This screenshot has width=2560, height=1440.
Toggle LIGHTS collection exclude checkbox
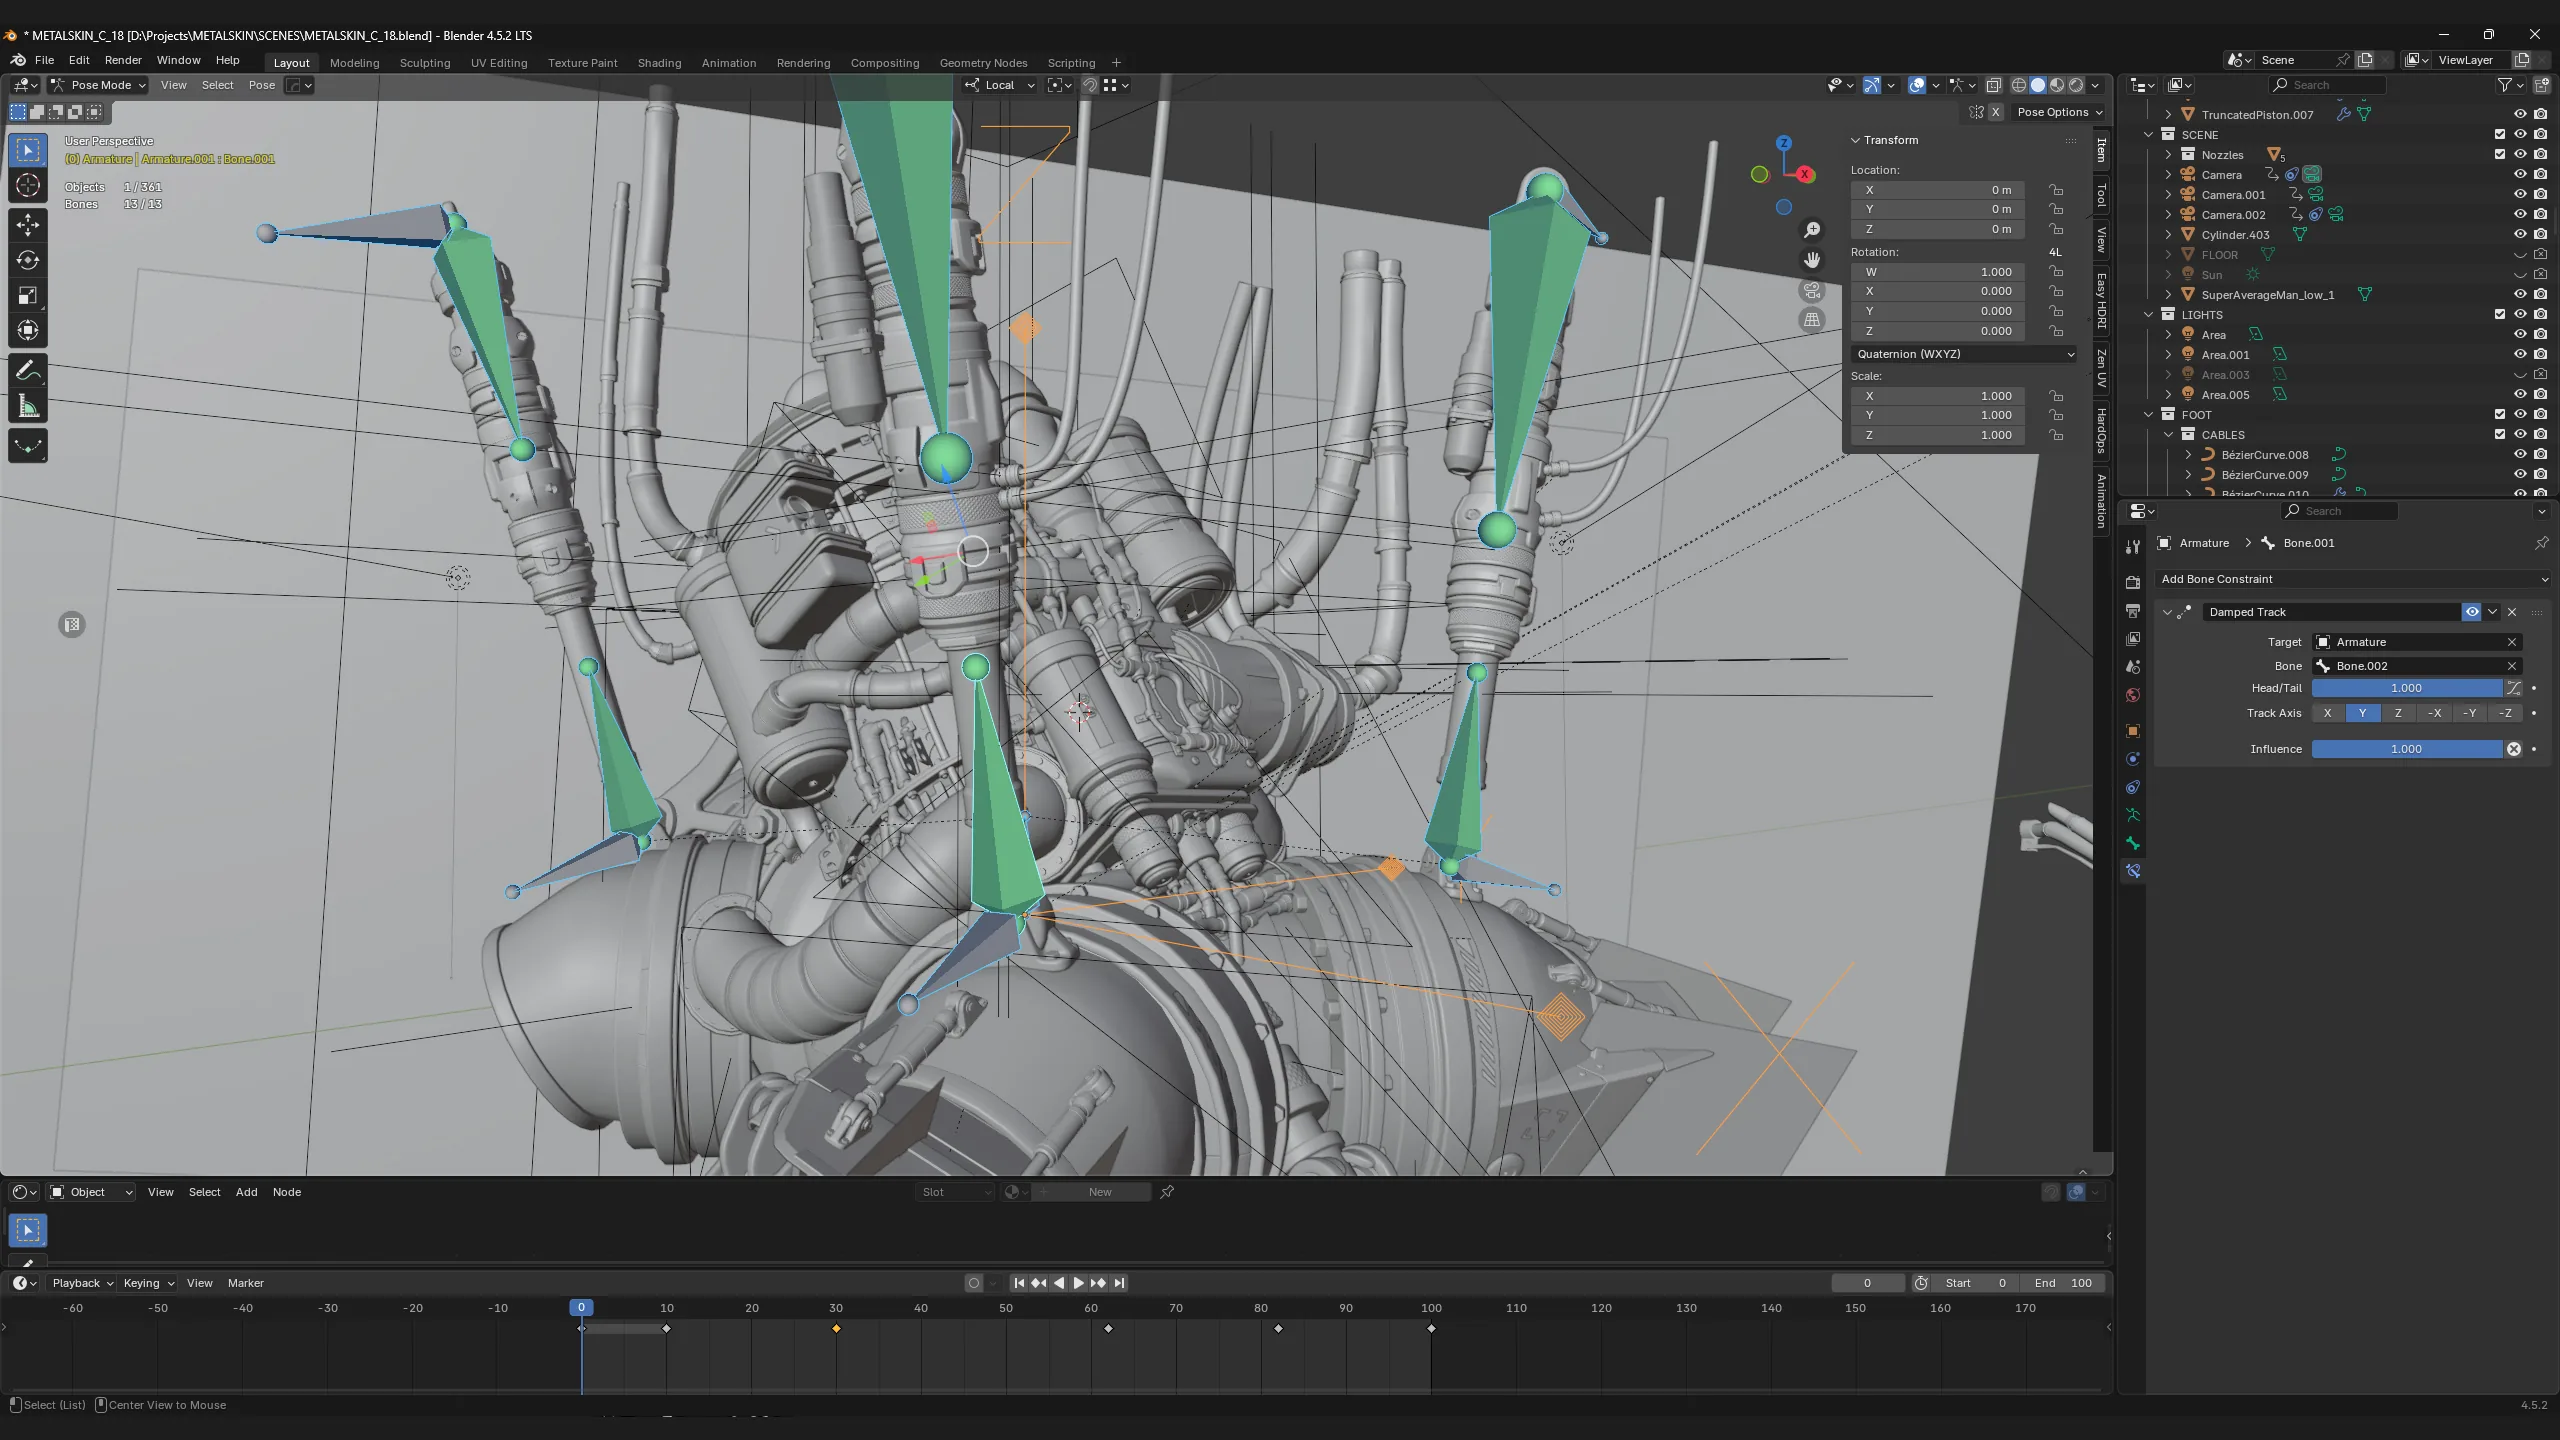tap(2500, 314)
